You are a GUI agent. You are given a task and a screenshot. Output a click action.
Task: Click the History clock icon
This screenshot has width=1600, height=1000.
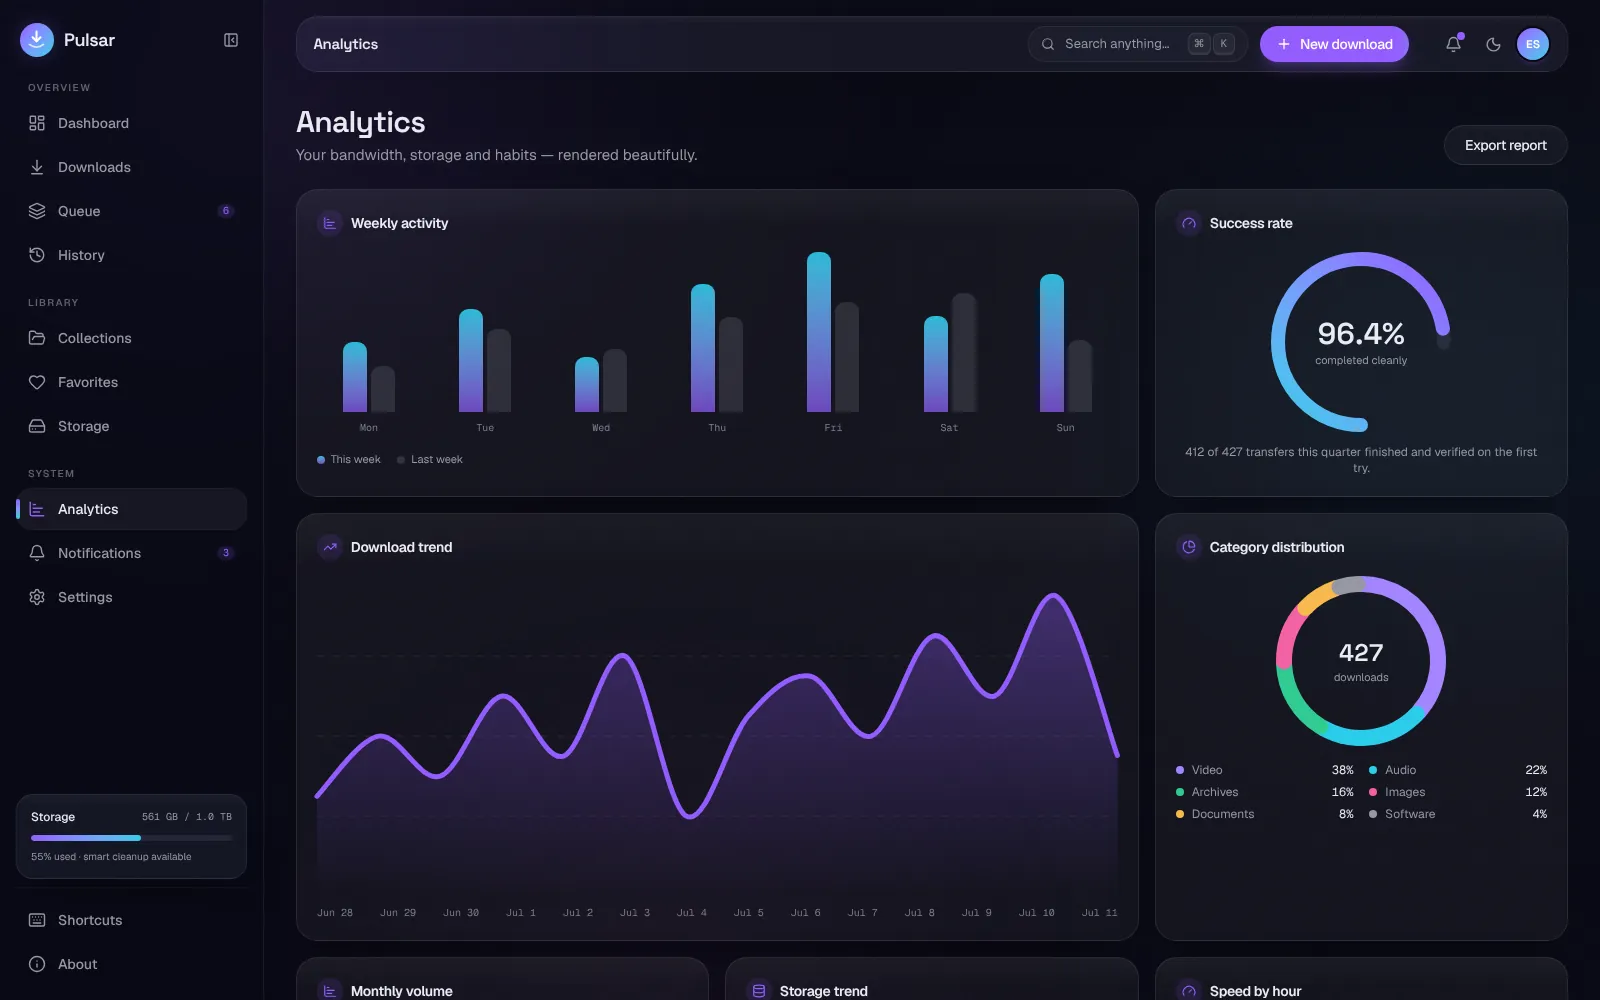(37, 255)
